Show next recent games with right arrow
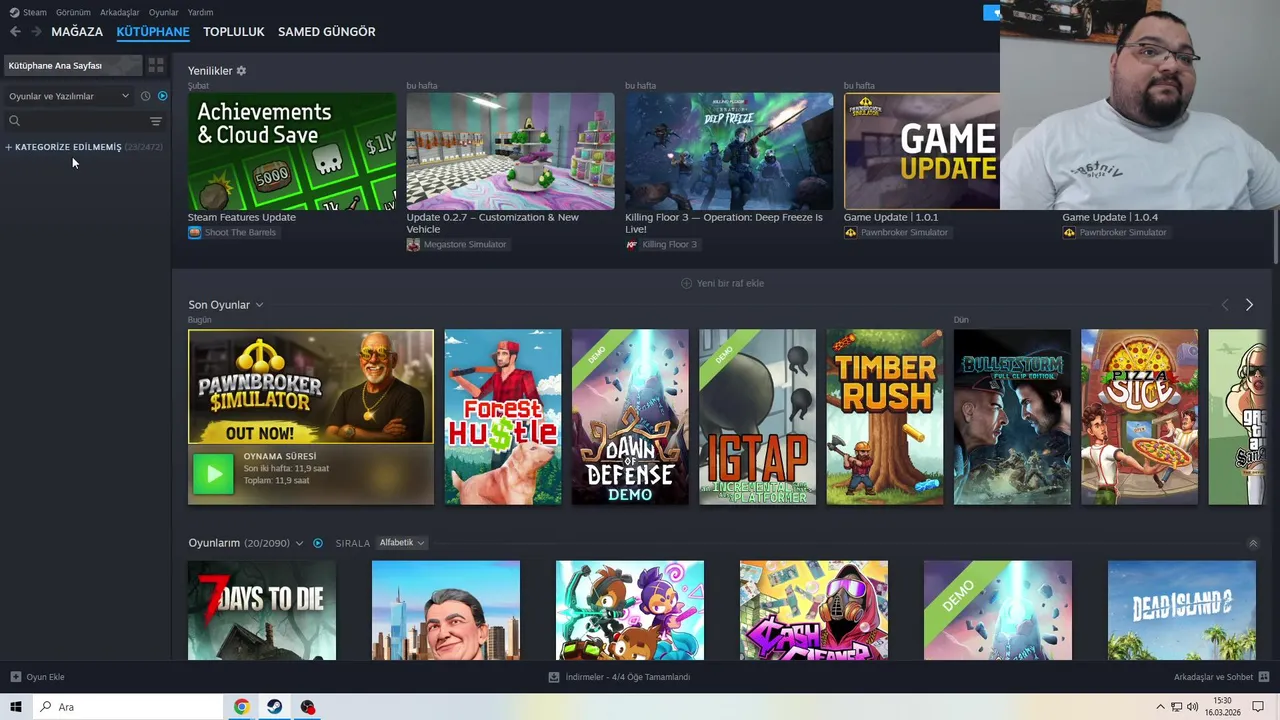Screen dimensions: 1280x720 (1249, 305)
